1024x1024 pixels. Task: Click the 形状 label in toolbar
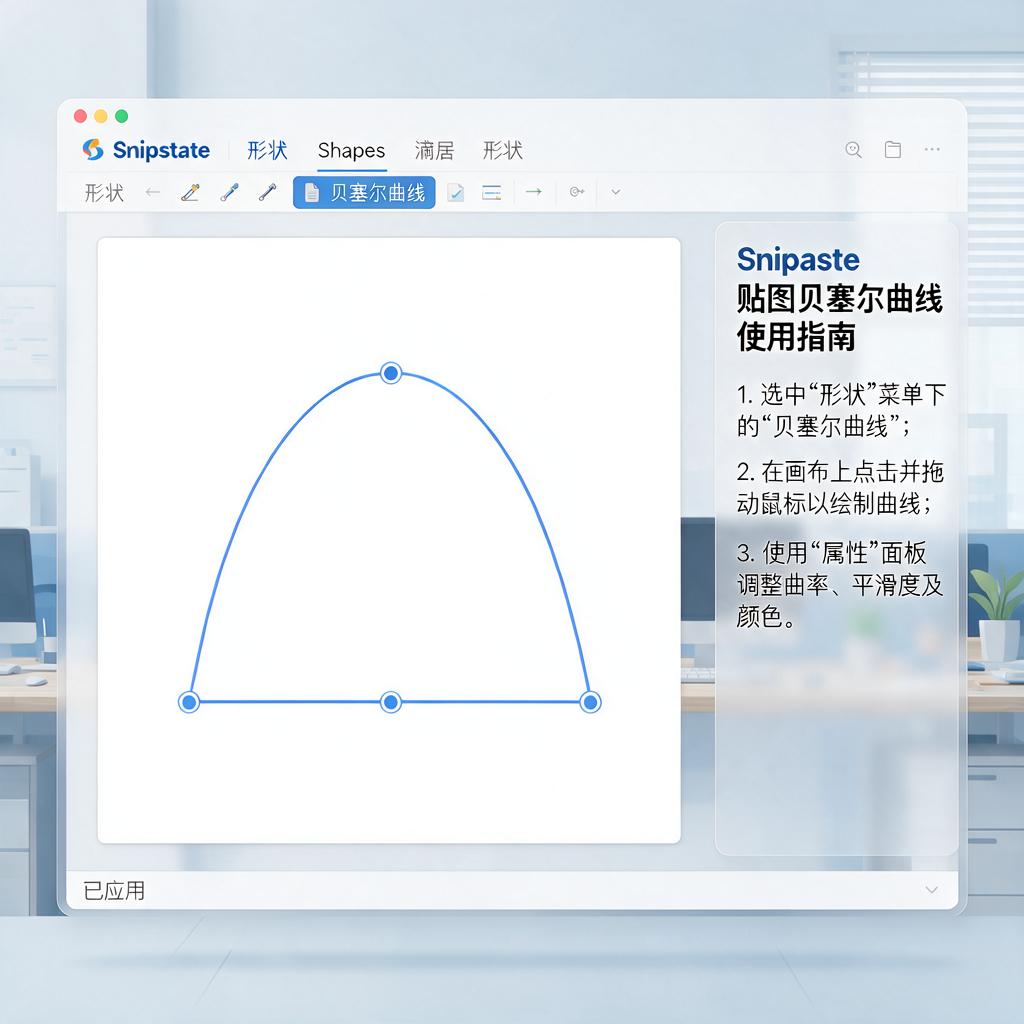tap(104, 193)
